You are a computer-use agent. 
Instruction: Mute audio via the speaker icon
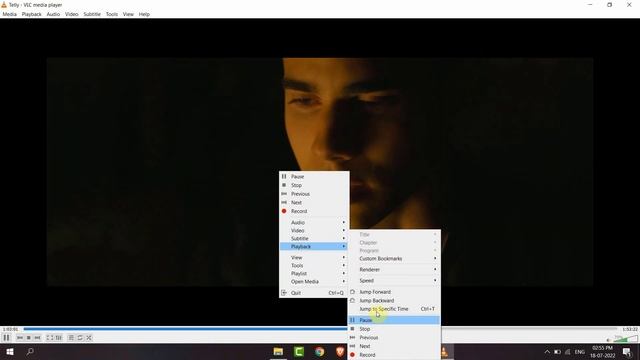point(608,340)
